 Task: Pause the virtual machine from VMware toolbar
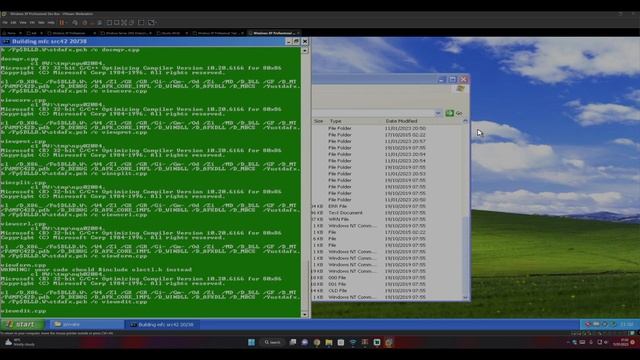coord(62,22)
